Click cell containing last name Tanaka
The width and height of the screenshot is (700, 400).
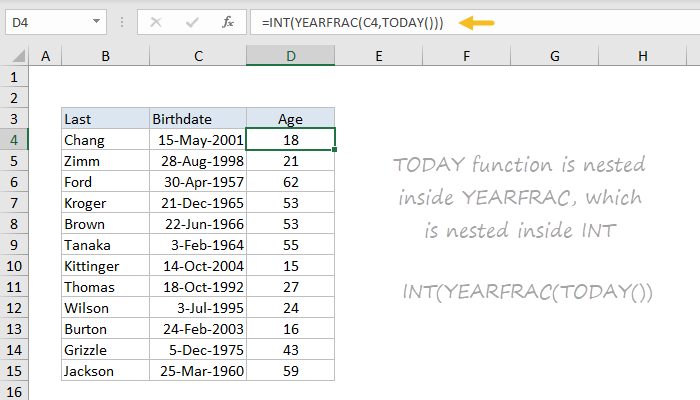point(105,245)
